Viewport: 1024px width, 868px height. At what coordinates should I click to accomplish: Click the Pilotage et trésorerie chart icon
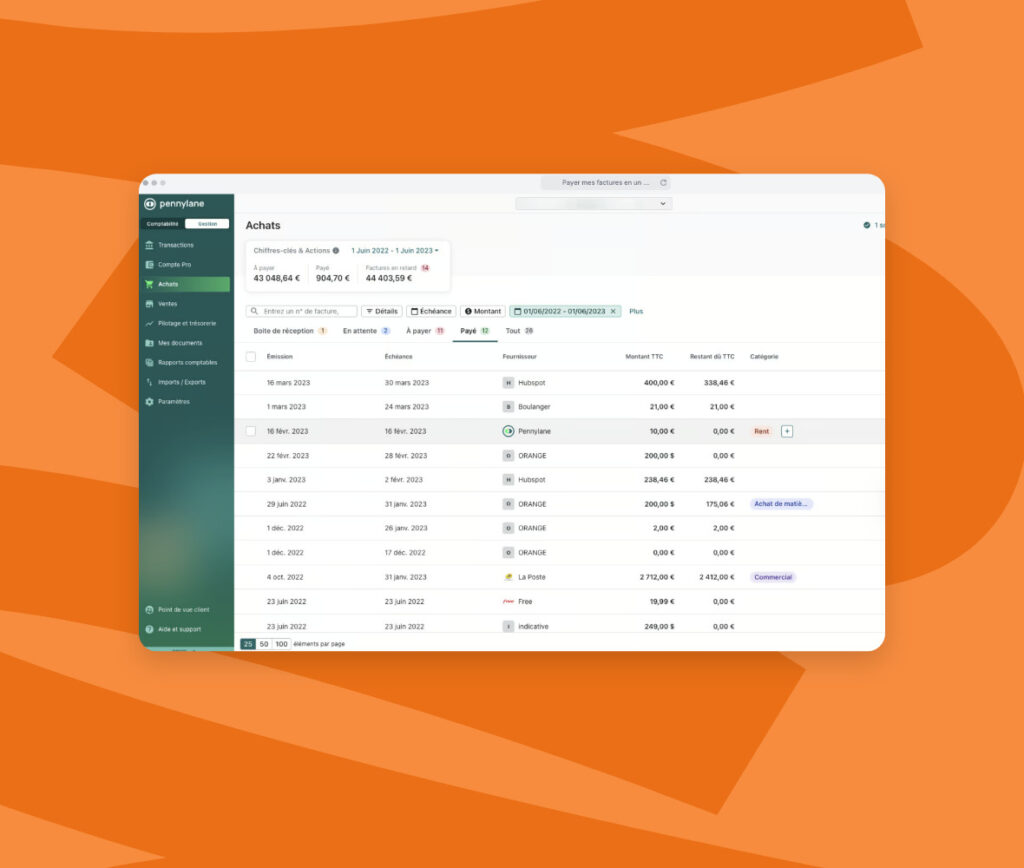click(149, 323)
